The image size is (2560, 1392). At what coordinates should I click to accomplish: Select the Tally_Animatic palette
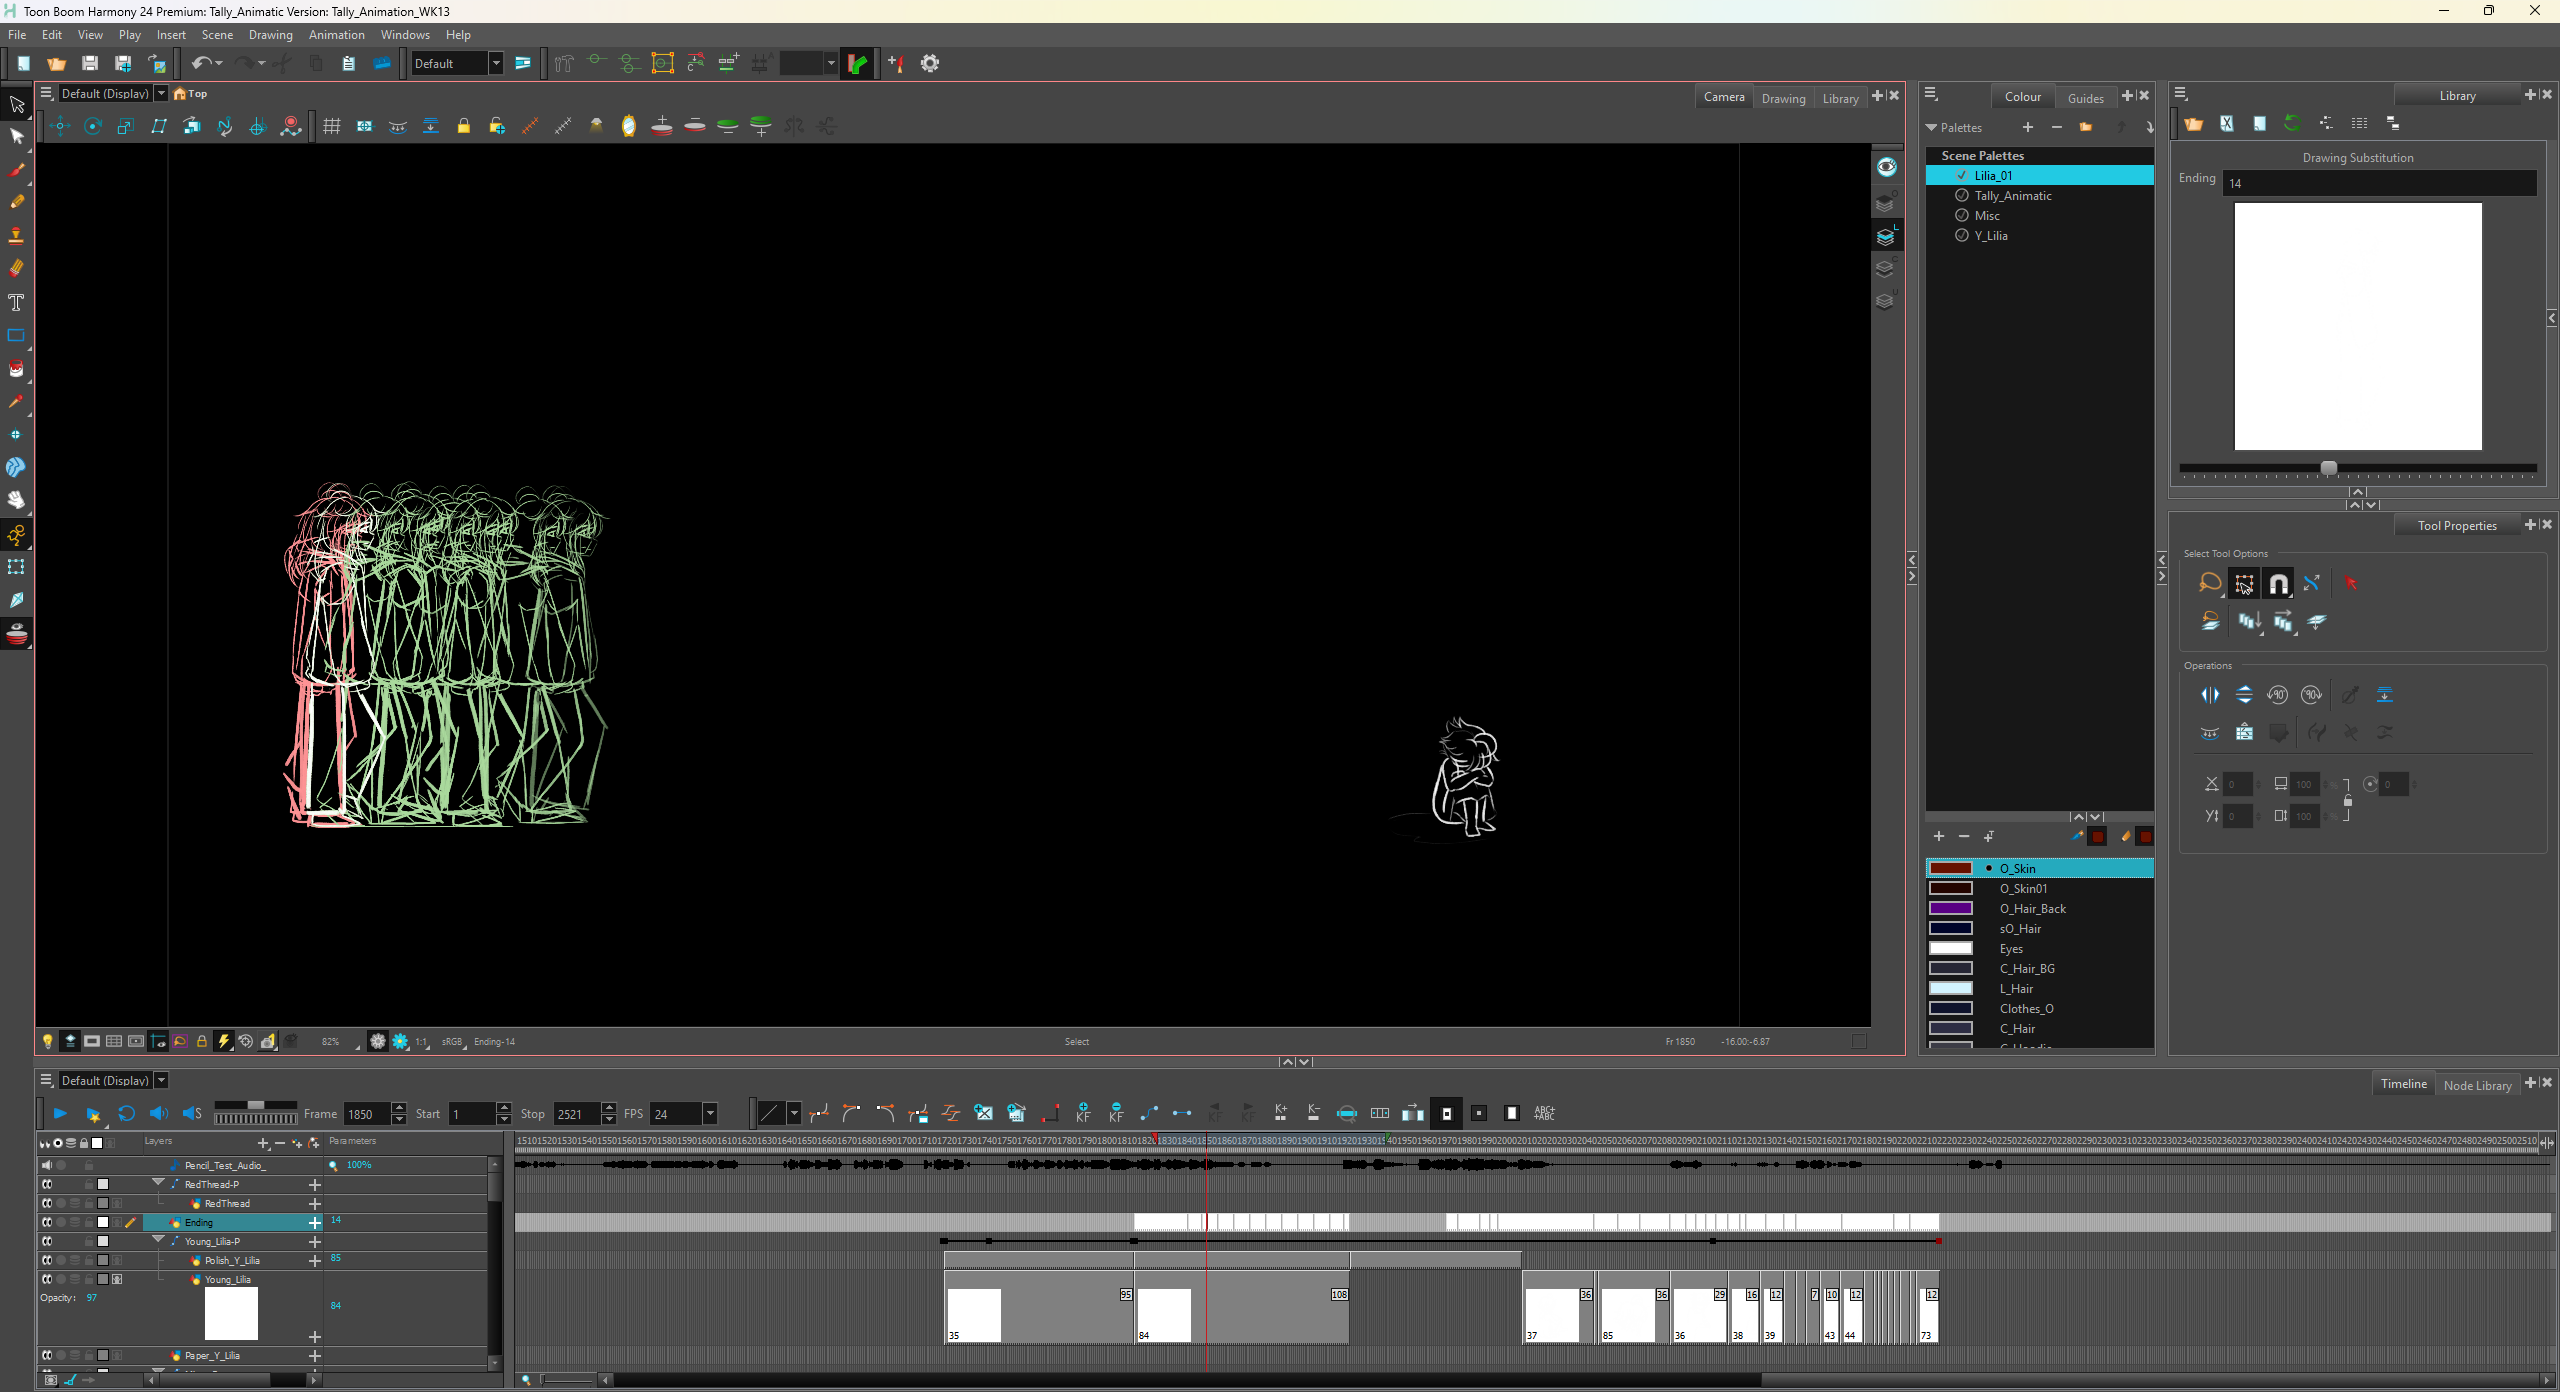(2012, 196)
